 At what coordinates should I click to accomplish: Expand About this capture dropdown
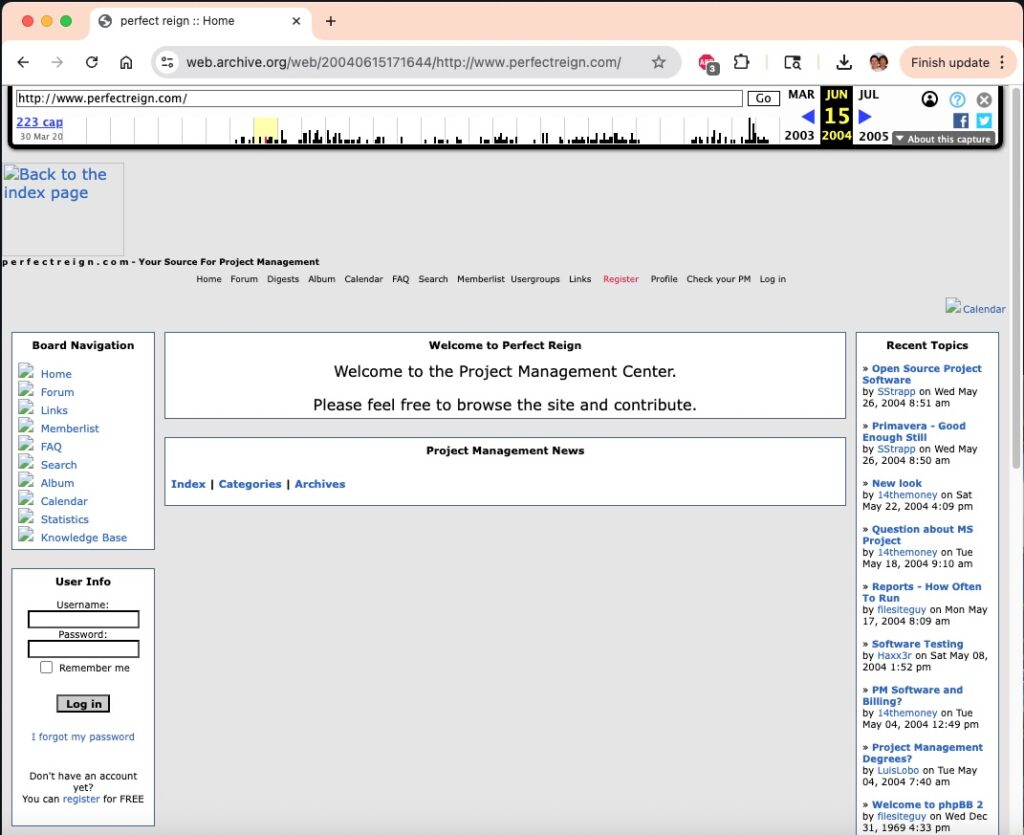pos(942,139)
